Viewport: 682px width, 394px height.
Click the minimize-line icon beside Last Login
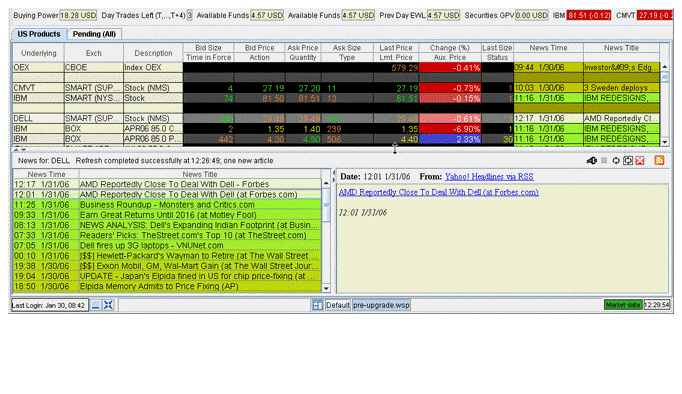tap(96, 305)
